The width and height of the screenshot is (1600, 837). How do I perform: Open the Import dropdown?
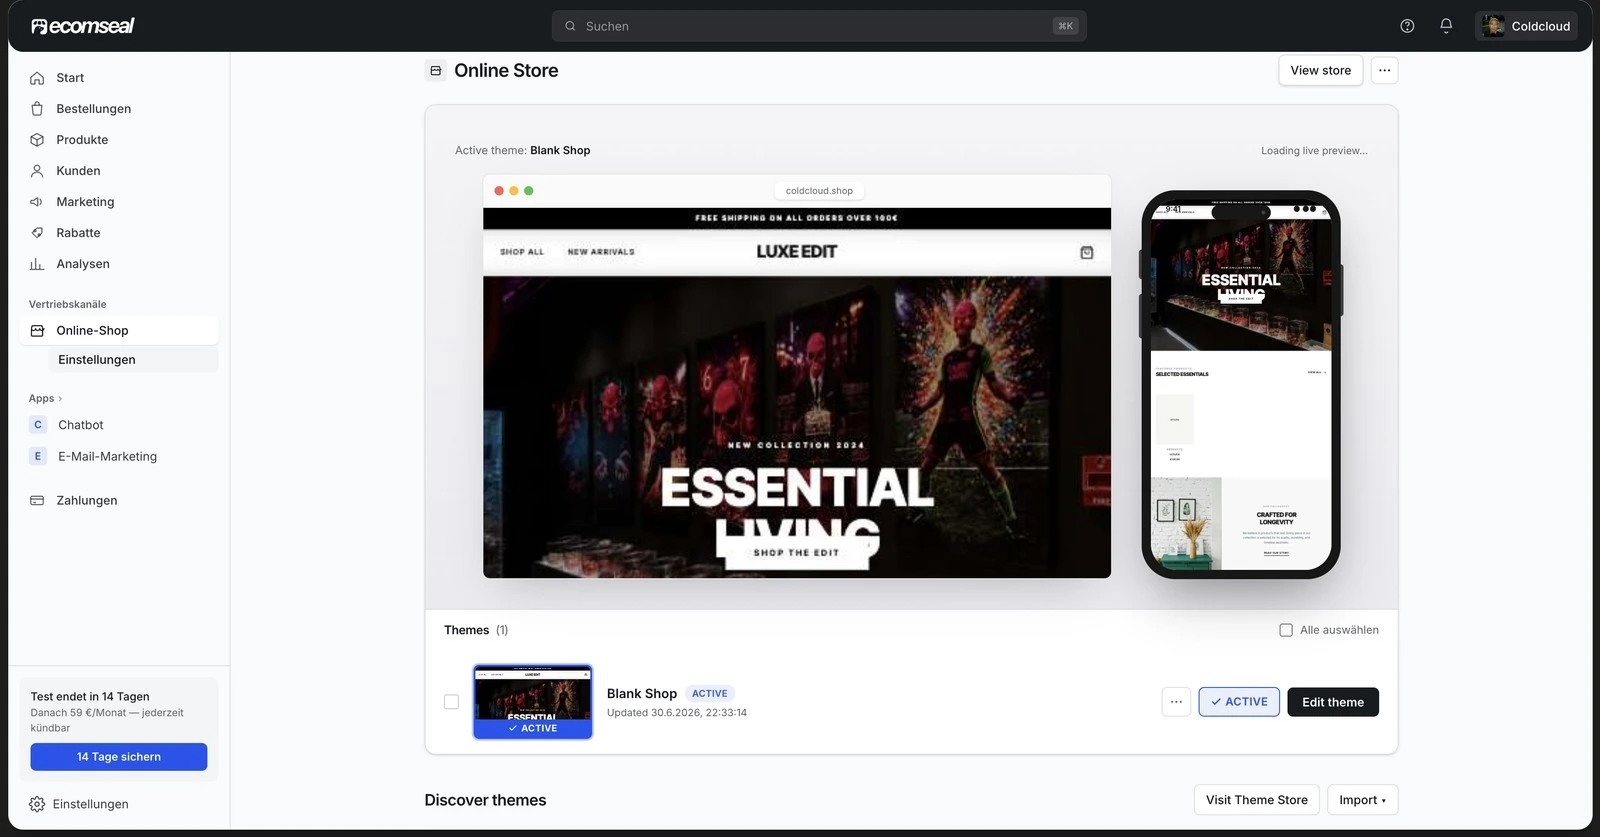[1362, 800]
